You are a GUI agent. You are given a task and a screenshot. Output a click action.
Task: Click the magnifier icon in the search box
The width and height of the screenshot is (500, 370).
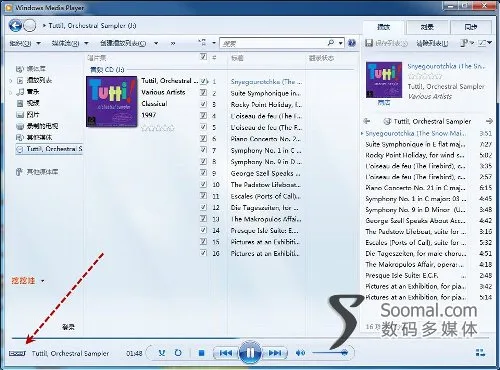(x=331, y=43)
